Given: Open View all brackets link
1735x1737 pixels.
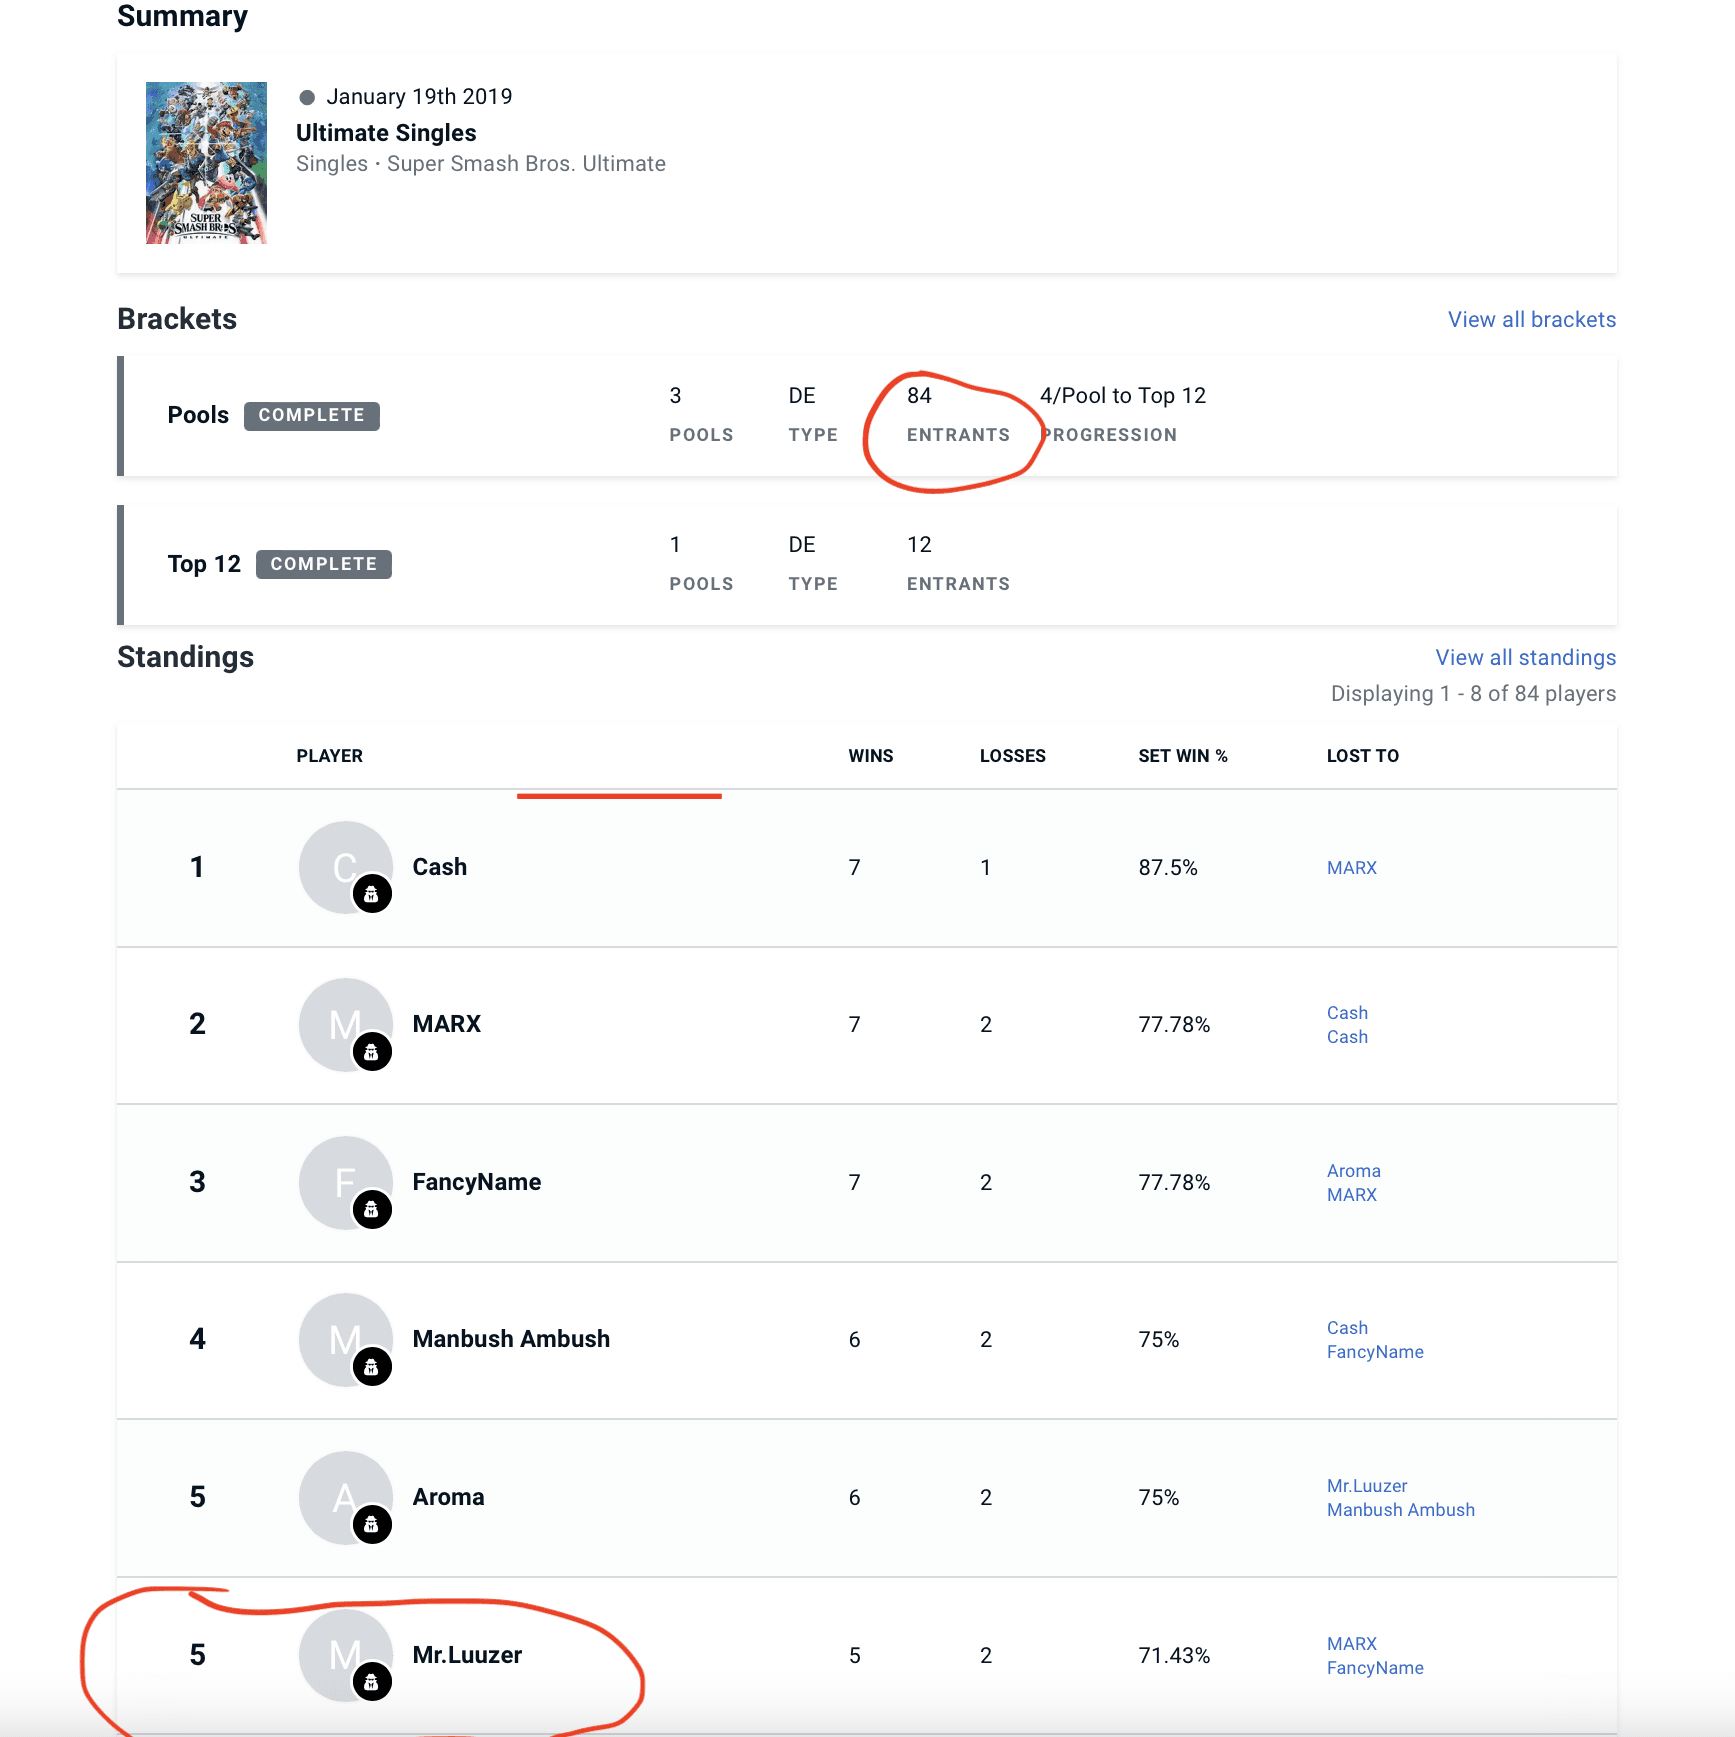Looking at the screenshot, I should (x=1532, y=319).
